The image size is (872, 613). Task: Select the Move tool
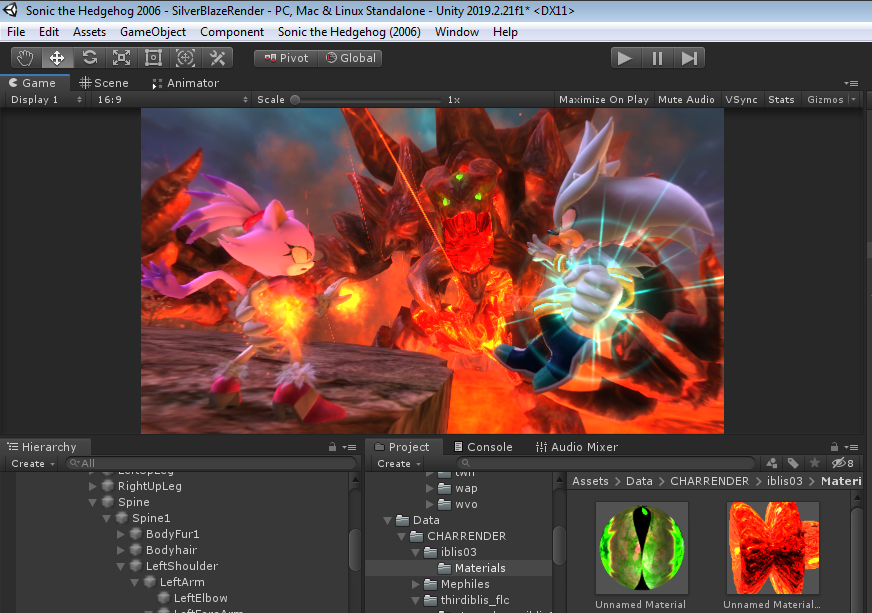click(x=57, y=58)
